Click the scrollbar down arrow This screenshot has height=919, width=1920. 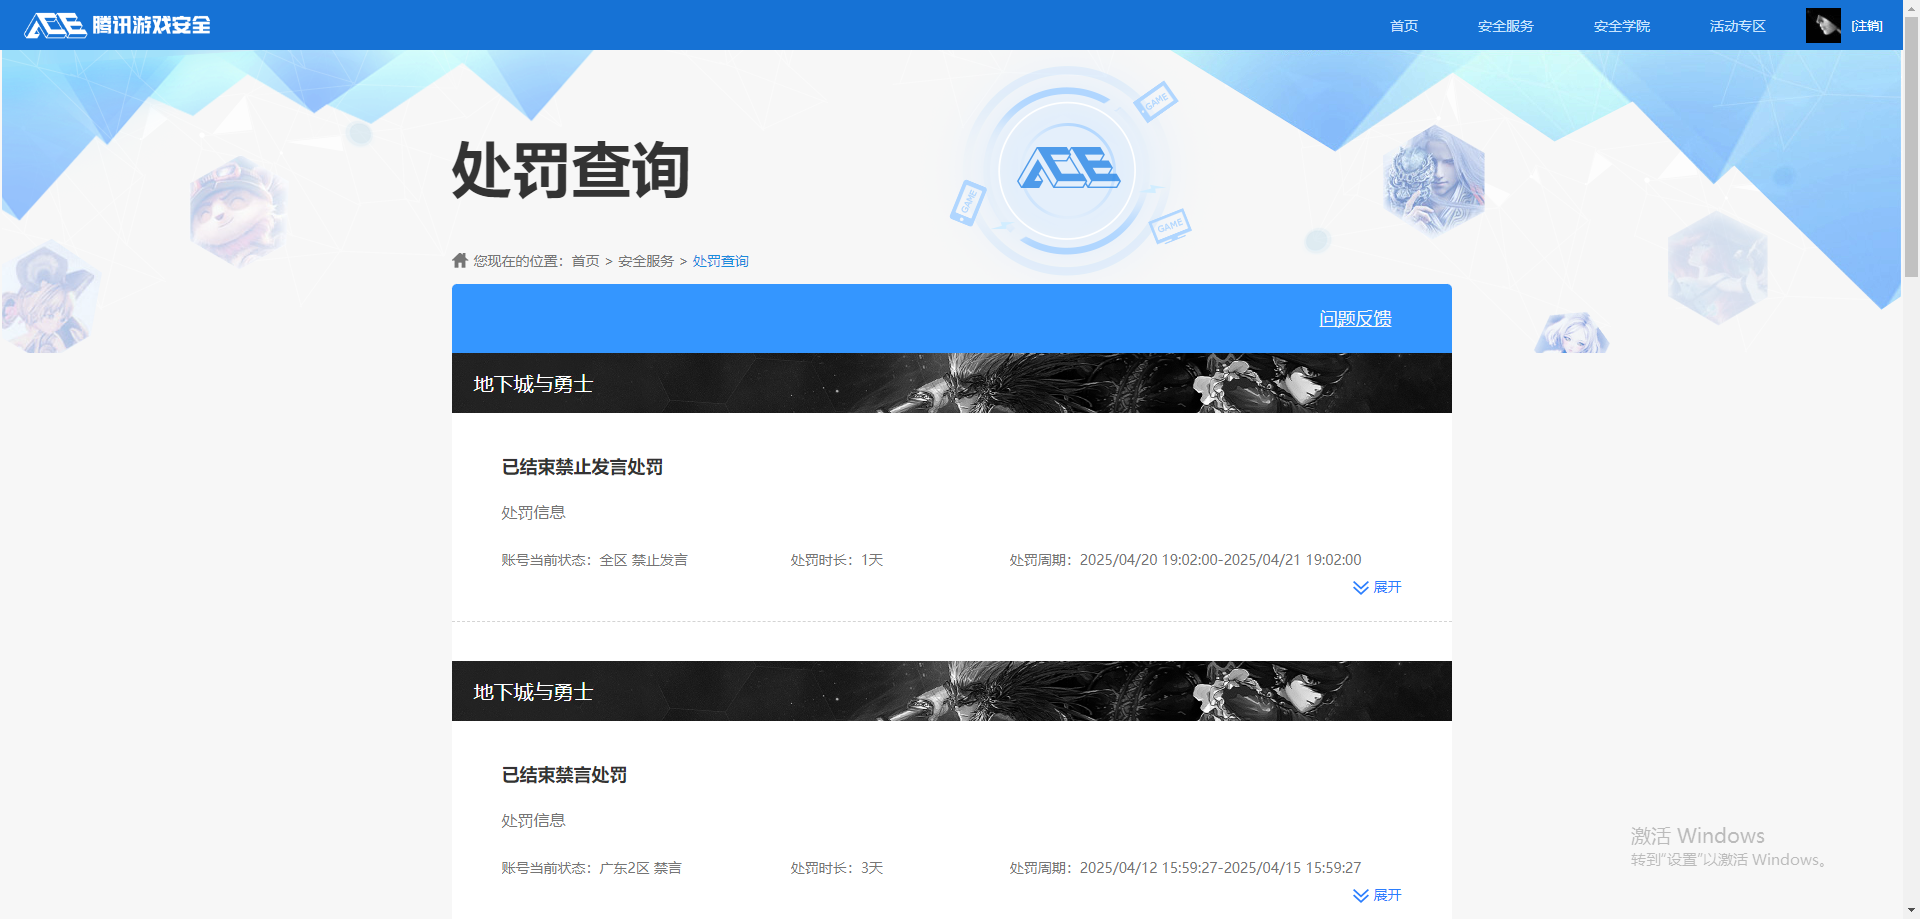(x=1911, y=911)
